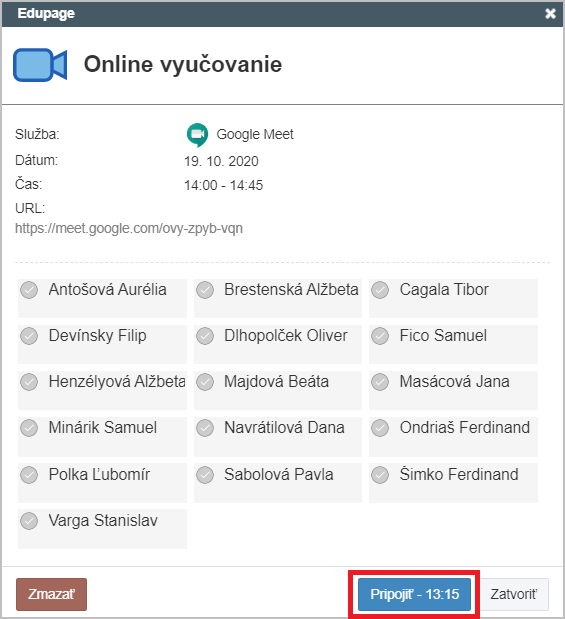Viewport: 565px width, 619px height.
Task: Select student Ondriaš Ferdinand entry
Action: click(x=453, y=437)
